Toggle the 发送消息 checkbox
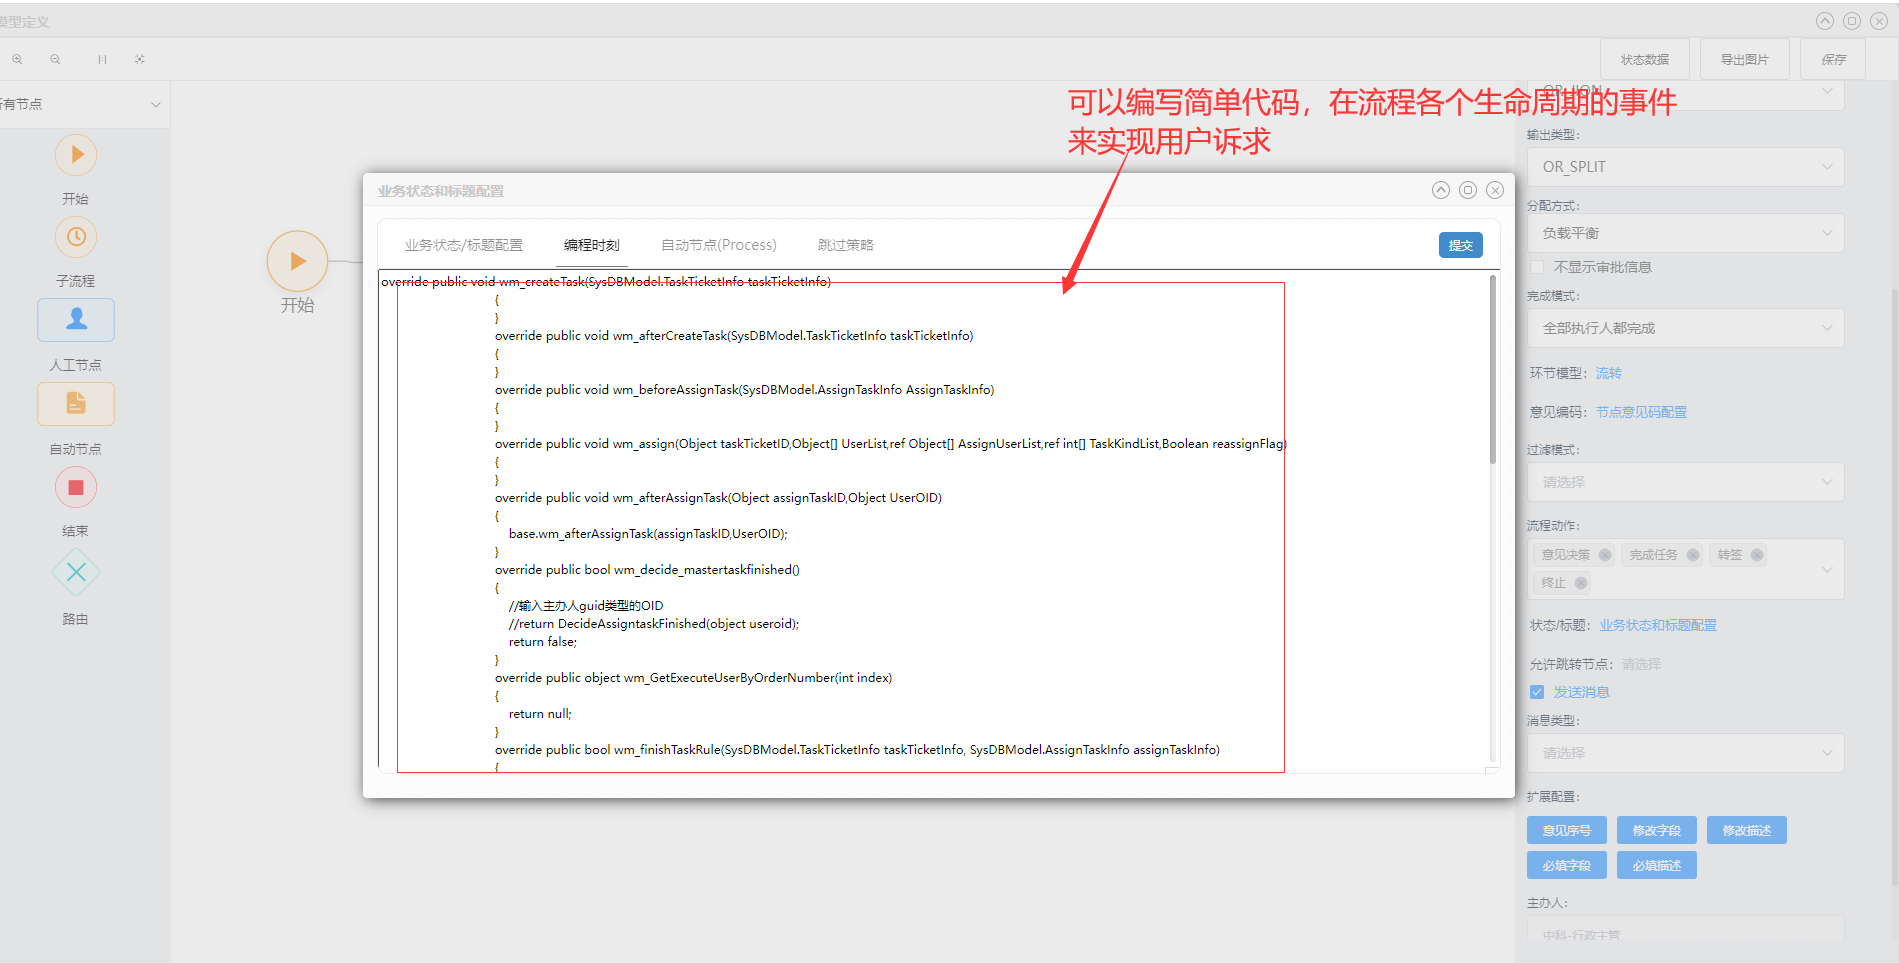 tap(1537, 692)
